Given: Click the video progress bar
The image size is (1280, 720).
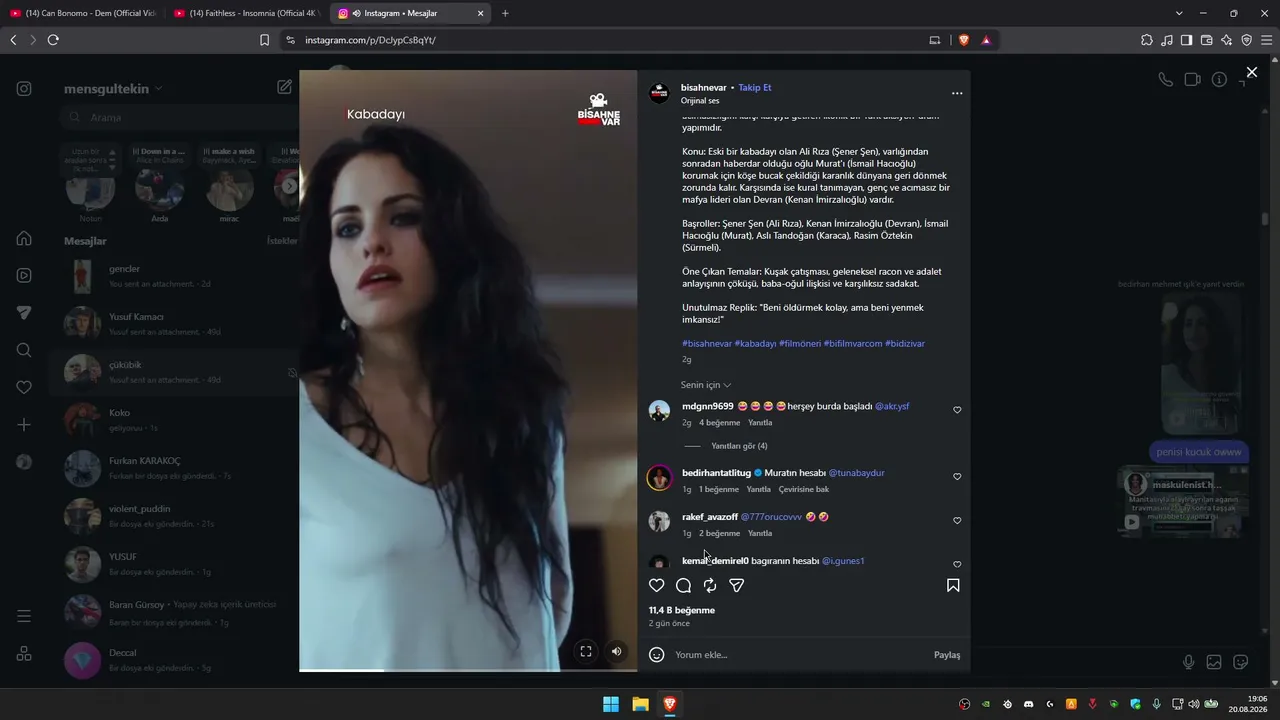Looking at the screenshot, I should [x=468, y=670].
